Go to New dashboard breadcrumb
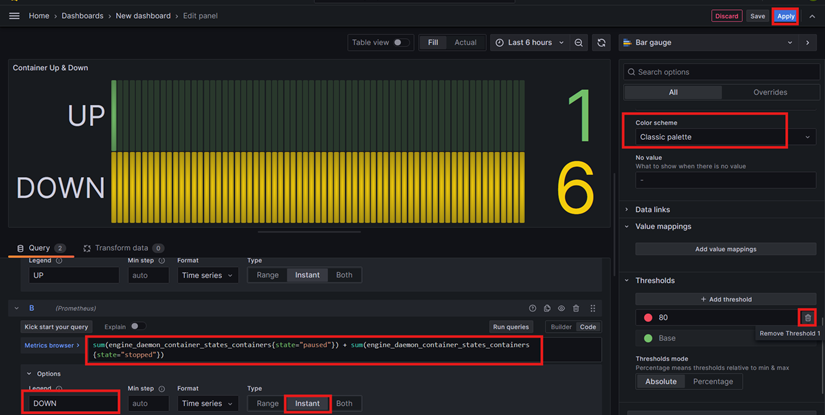Screen dimensions: 825x415 click(x=143, y=16)
